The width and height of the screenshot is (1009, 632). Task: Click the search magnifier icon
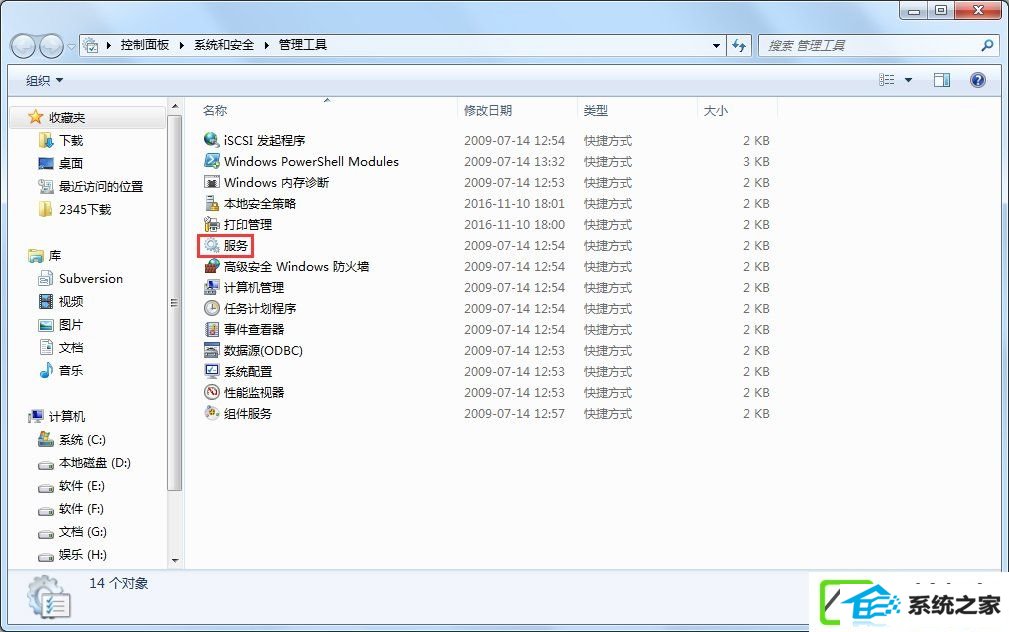tap(988, 45)
